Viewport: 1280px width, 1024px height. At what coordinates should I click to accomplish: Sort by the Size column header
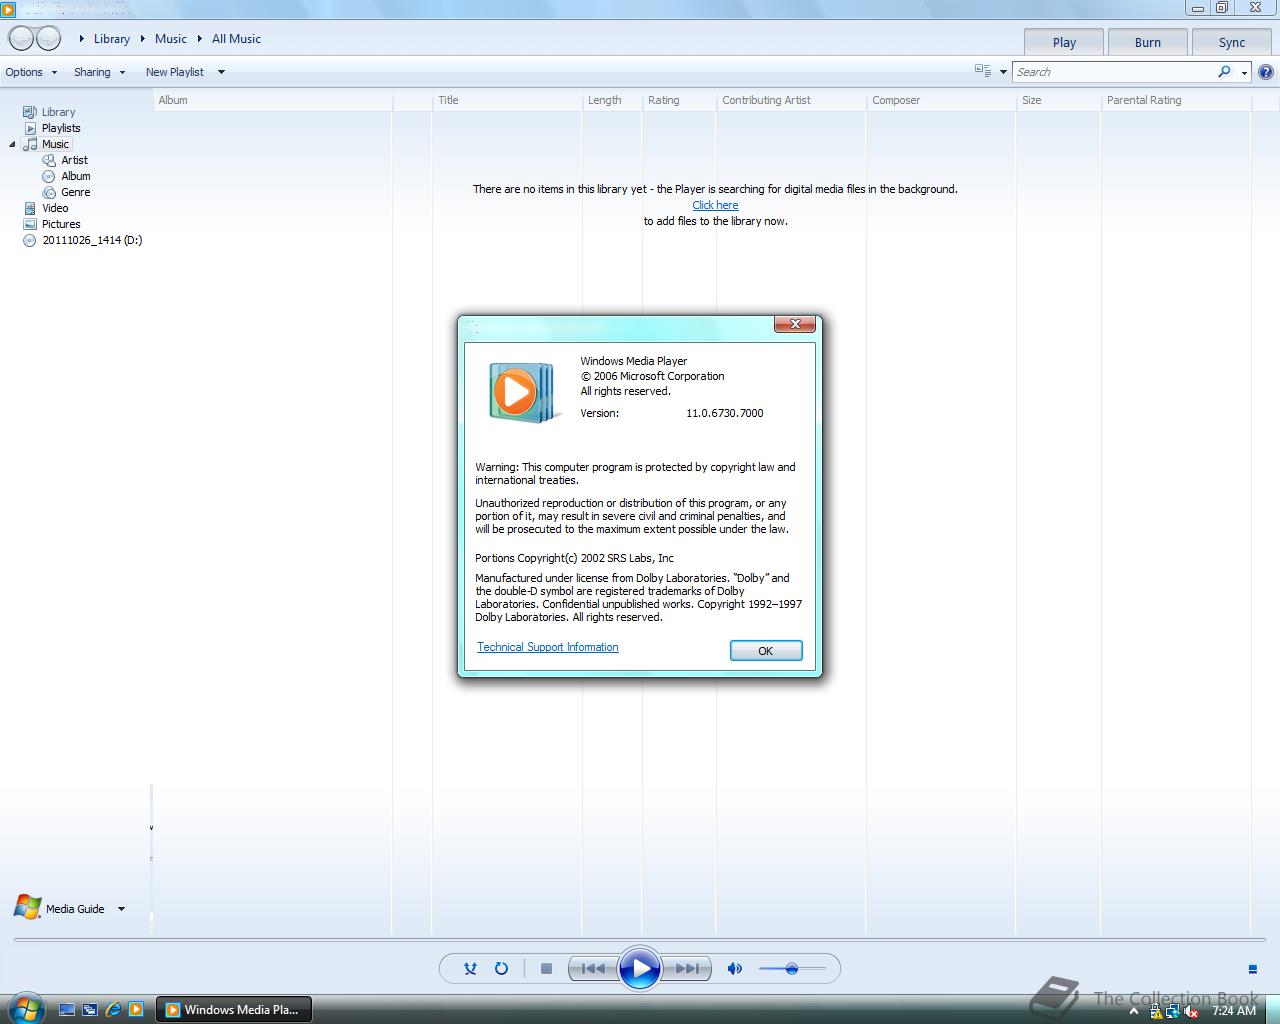tap(1058, 100)
